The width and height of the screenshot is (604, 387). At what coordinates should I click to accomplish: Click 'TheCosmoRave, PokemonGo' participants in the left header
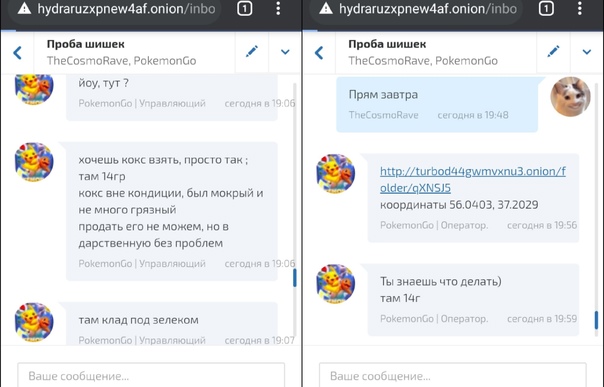tap(121, 61)
